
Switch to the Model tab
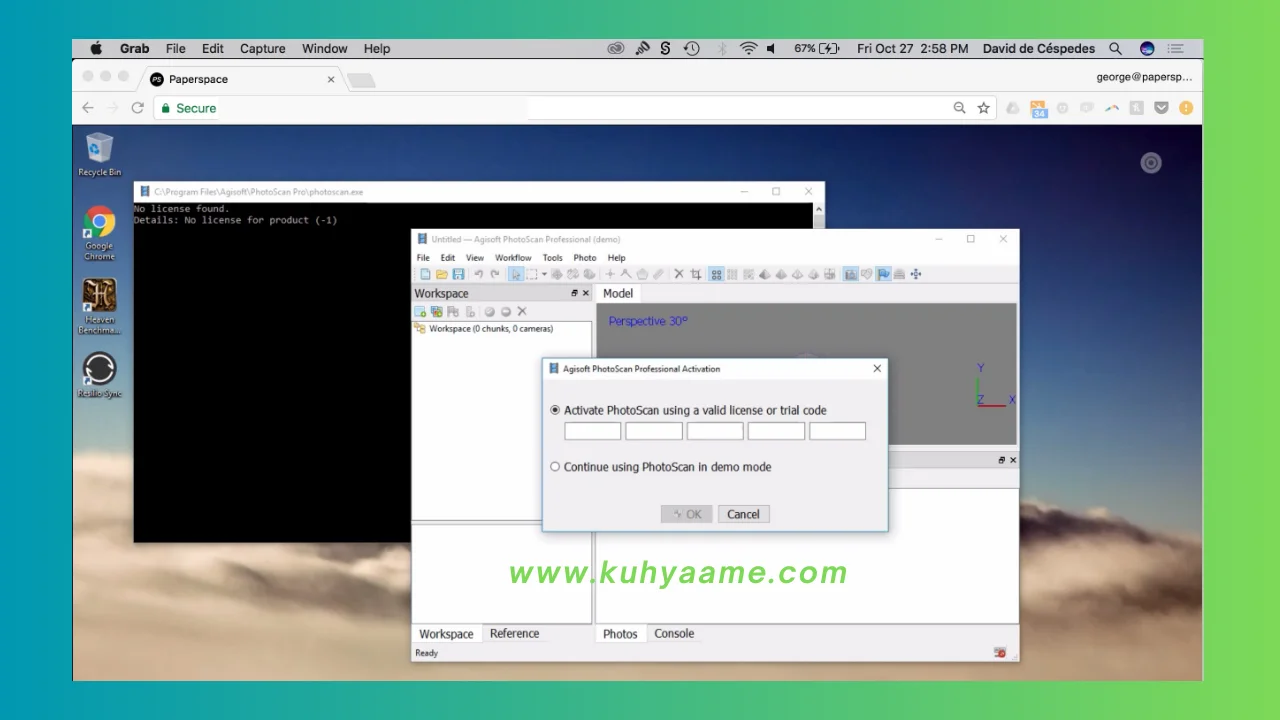pyautogui.click(x=618, y=293)
